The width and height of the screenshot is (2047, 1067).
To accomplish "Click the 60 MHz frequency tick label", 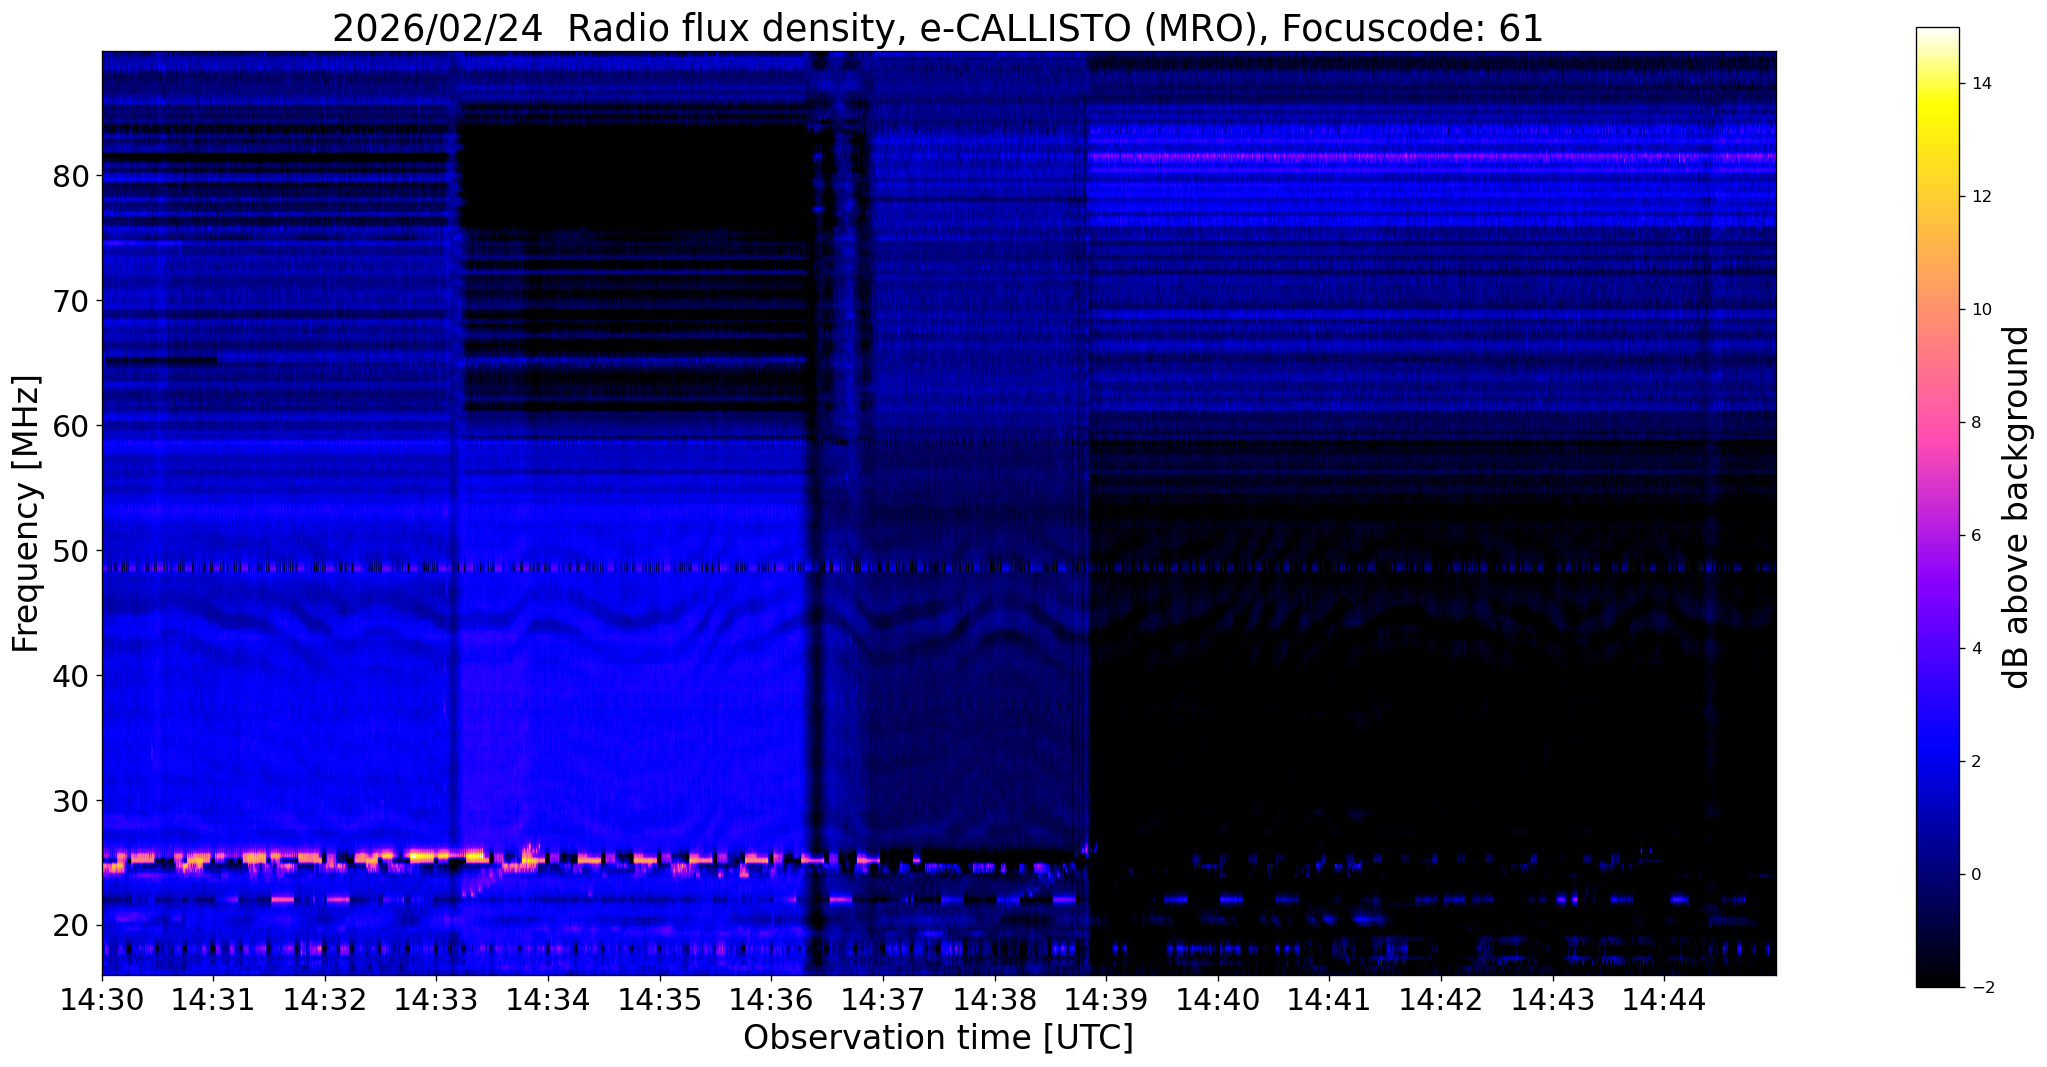I will point(70,426).
